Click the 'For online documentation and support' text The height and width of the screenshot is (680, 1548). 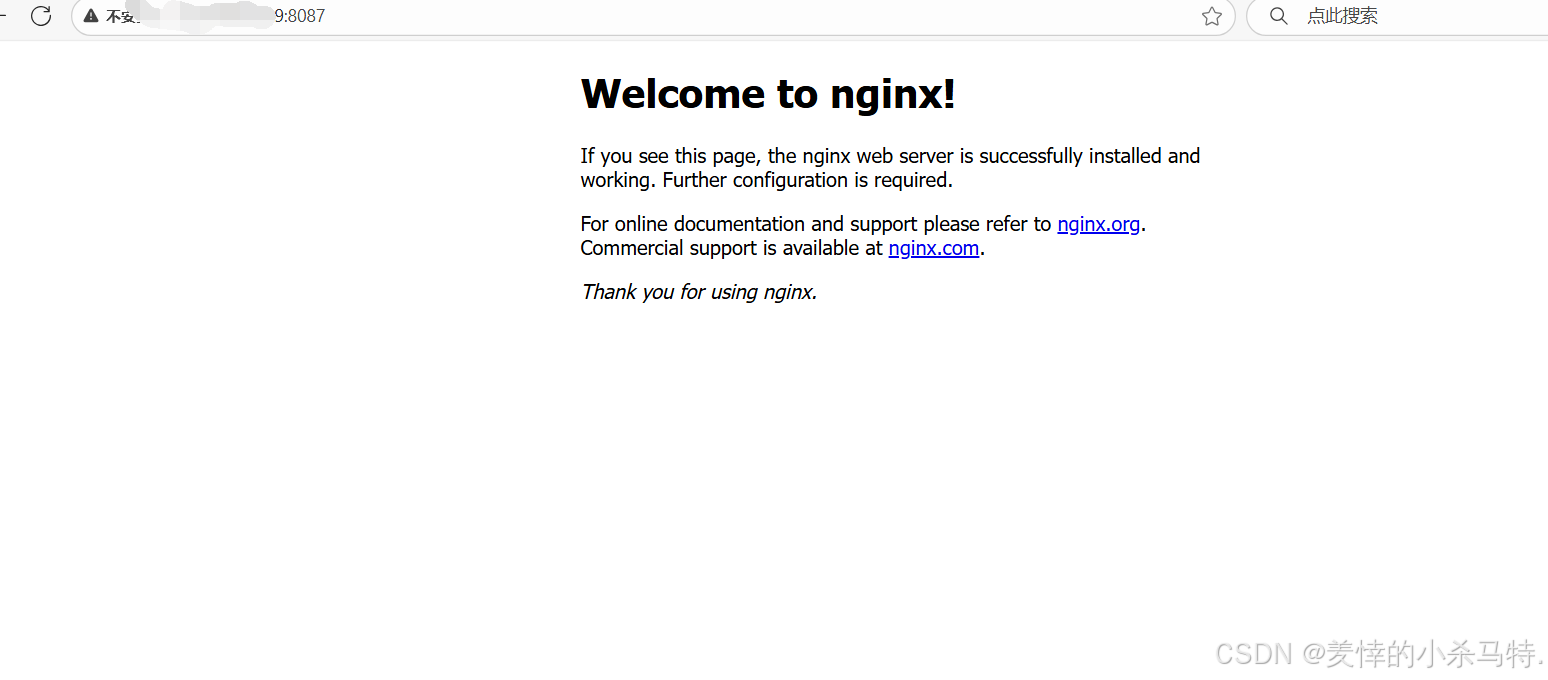click(x=749, y=224)
